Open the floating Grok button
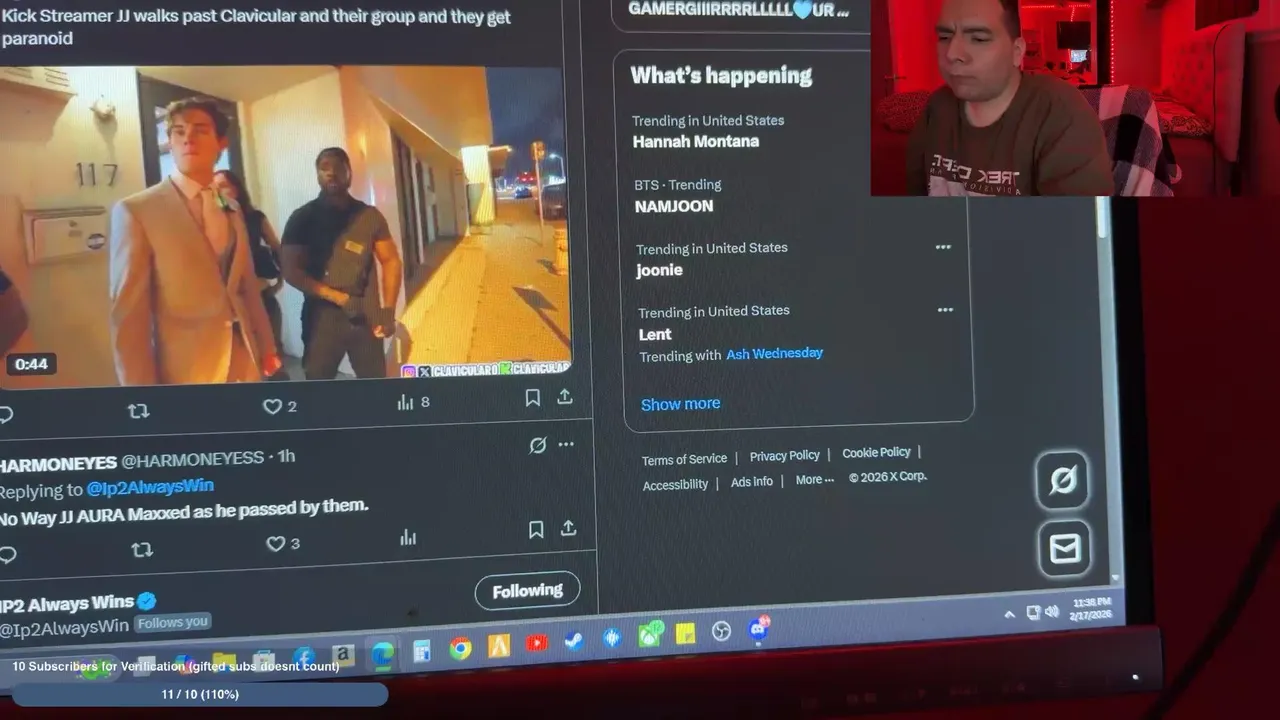1280x720 pixels. click(1062, 480)
